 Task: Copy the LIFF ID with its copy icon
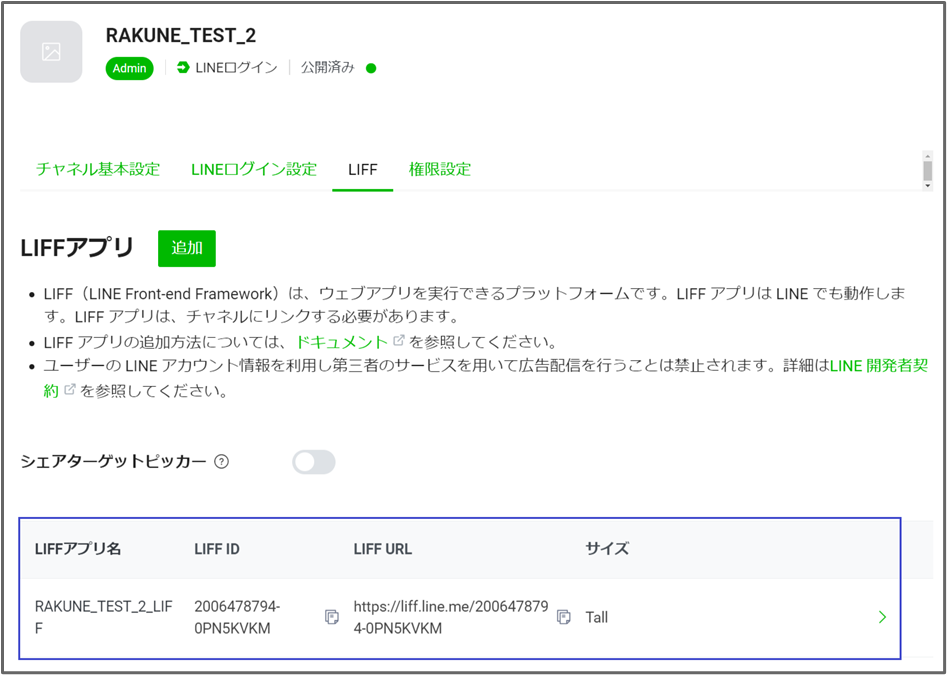[x=332, y=617]
